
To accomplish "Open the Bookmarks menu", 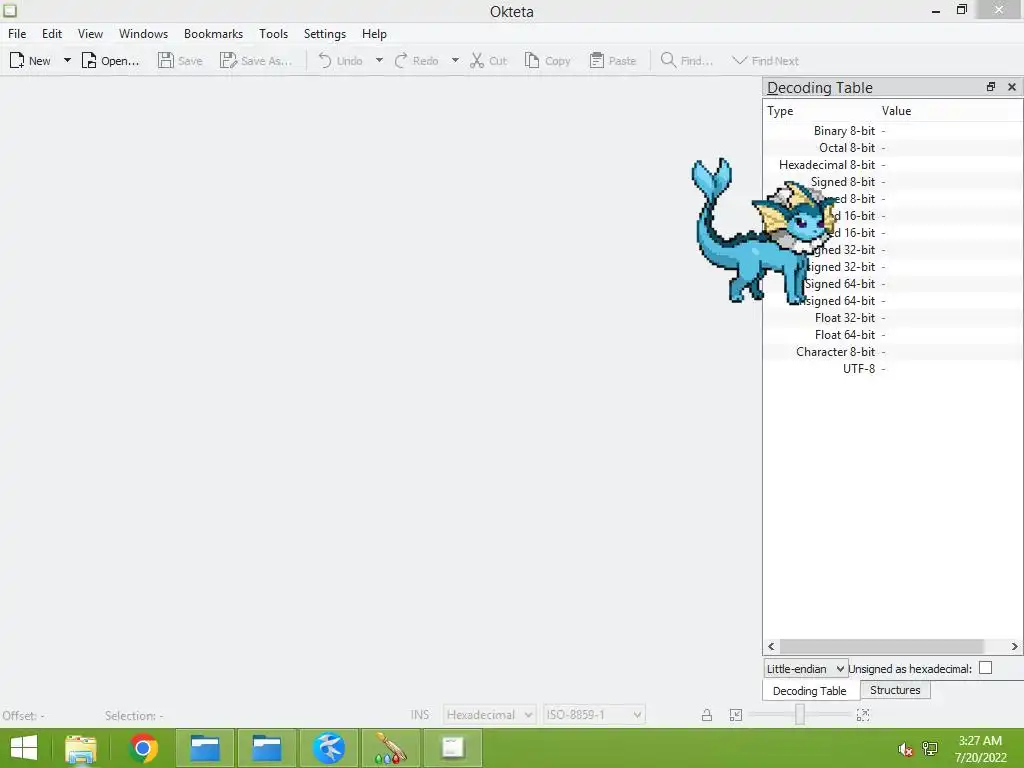I will [213, 34].
